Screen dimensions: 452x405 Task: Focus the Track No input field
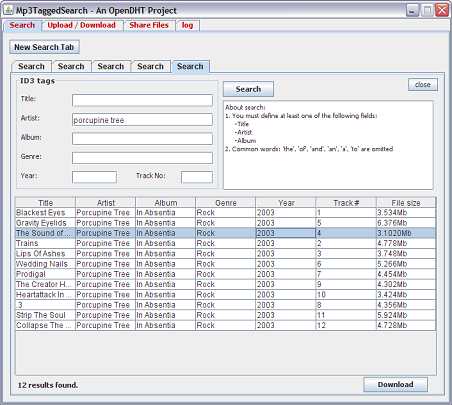click(197, 177)
